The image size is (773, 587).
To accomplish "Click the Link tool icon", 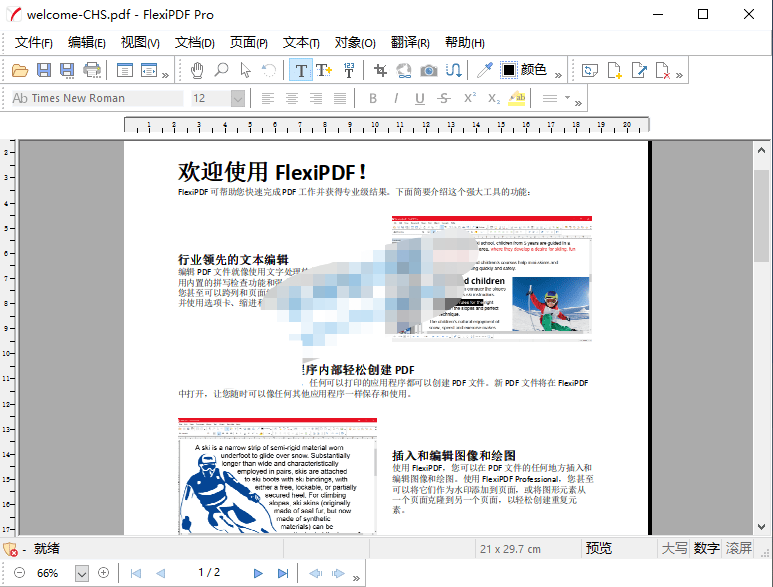I will 404,70.
